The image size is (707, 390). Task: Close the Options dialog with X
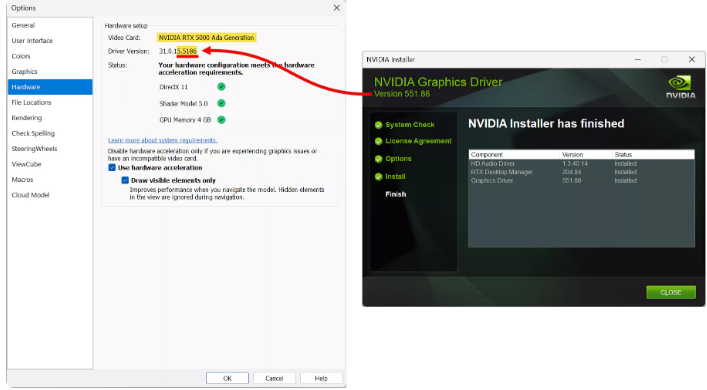pyautogui.click(x=336, y=8)
